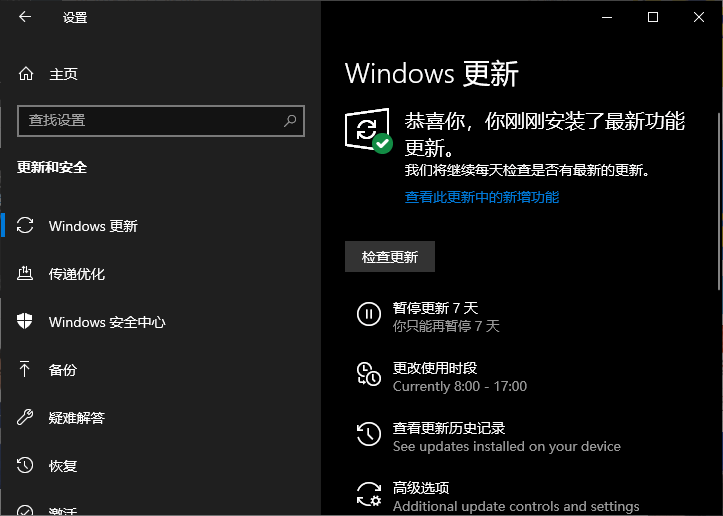The image size is (723, 516).
Task: Click the wrench icon for 疑难解答
Action: [25, 417]
